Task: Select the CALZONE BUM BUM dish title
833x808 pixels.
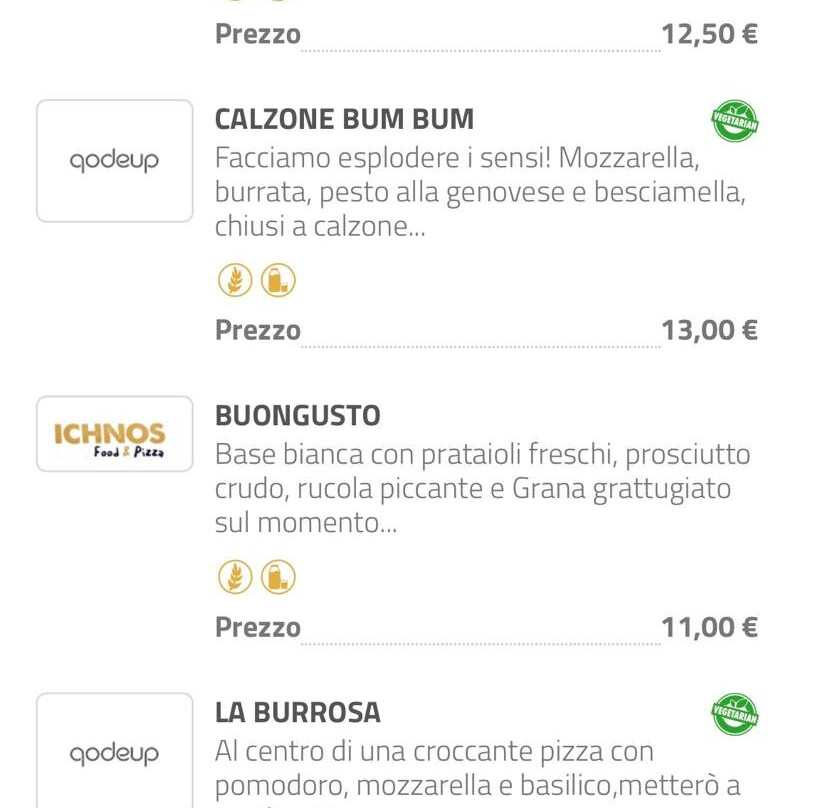Action: [x=344, y=119]
